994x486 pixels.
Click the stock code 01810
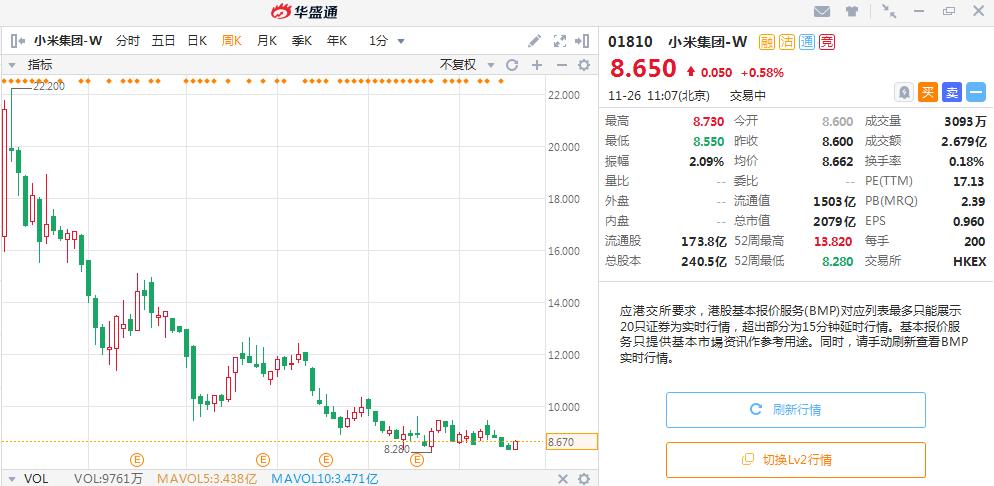point(630,42)
